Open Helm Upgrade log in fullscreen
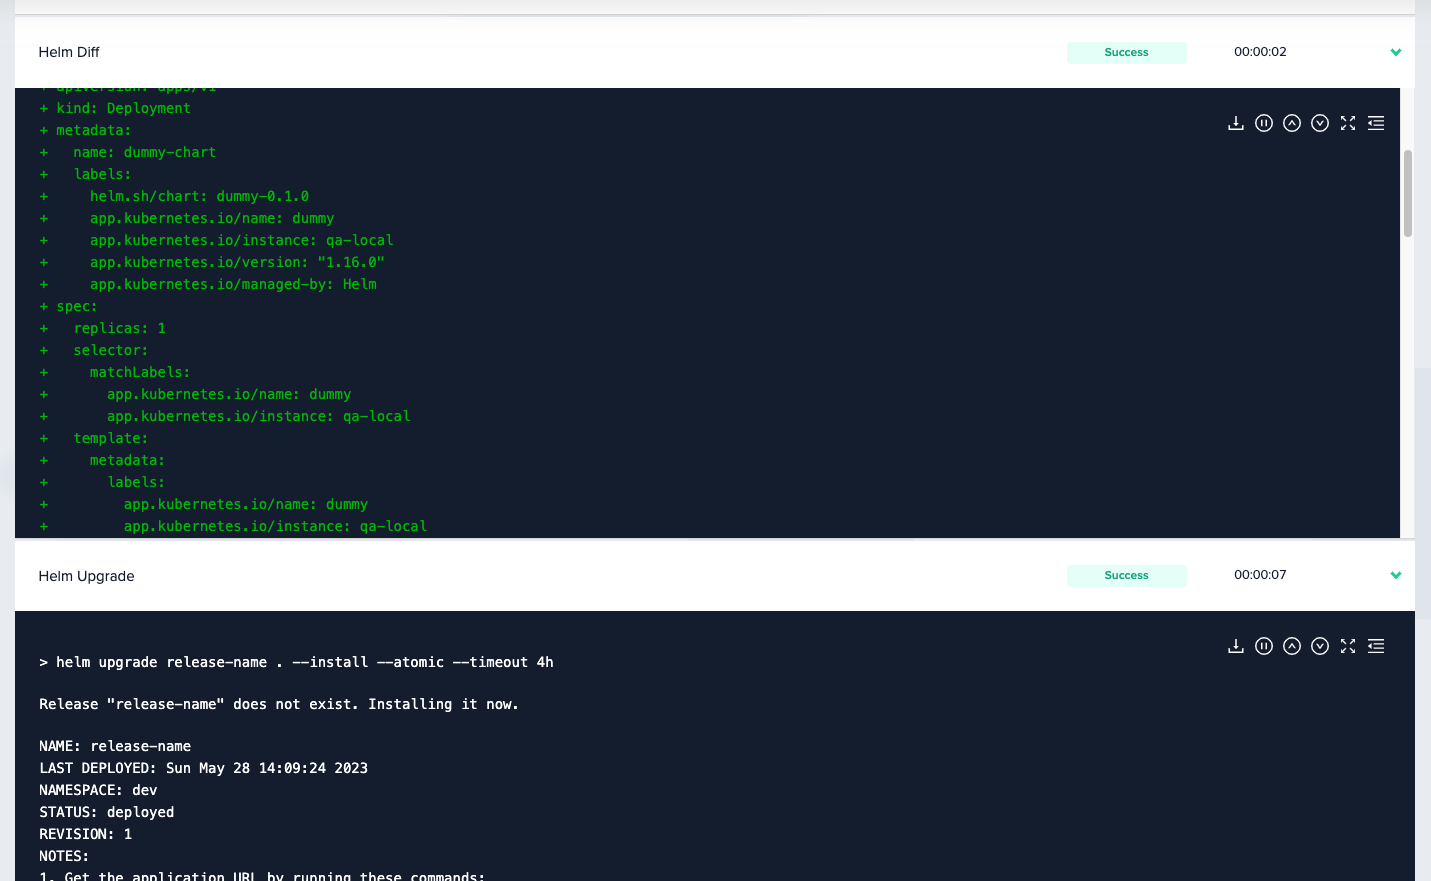The width and height of the screenshot is (1431, 881). click(x=1348, y=646)
